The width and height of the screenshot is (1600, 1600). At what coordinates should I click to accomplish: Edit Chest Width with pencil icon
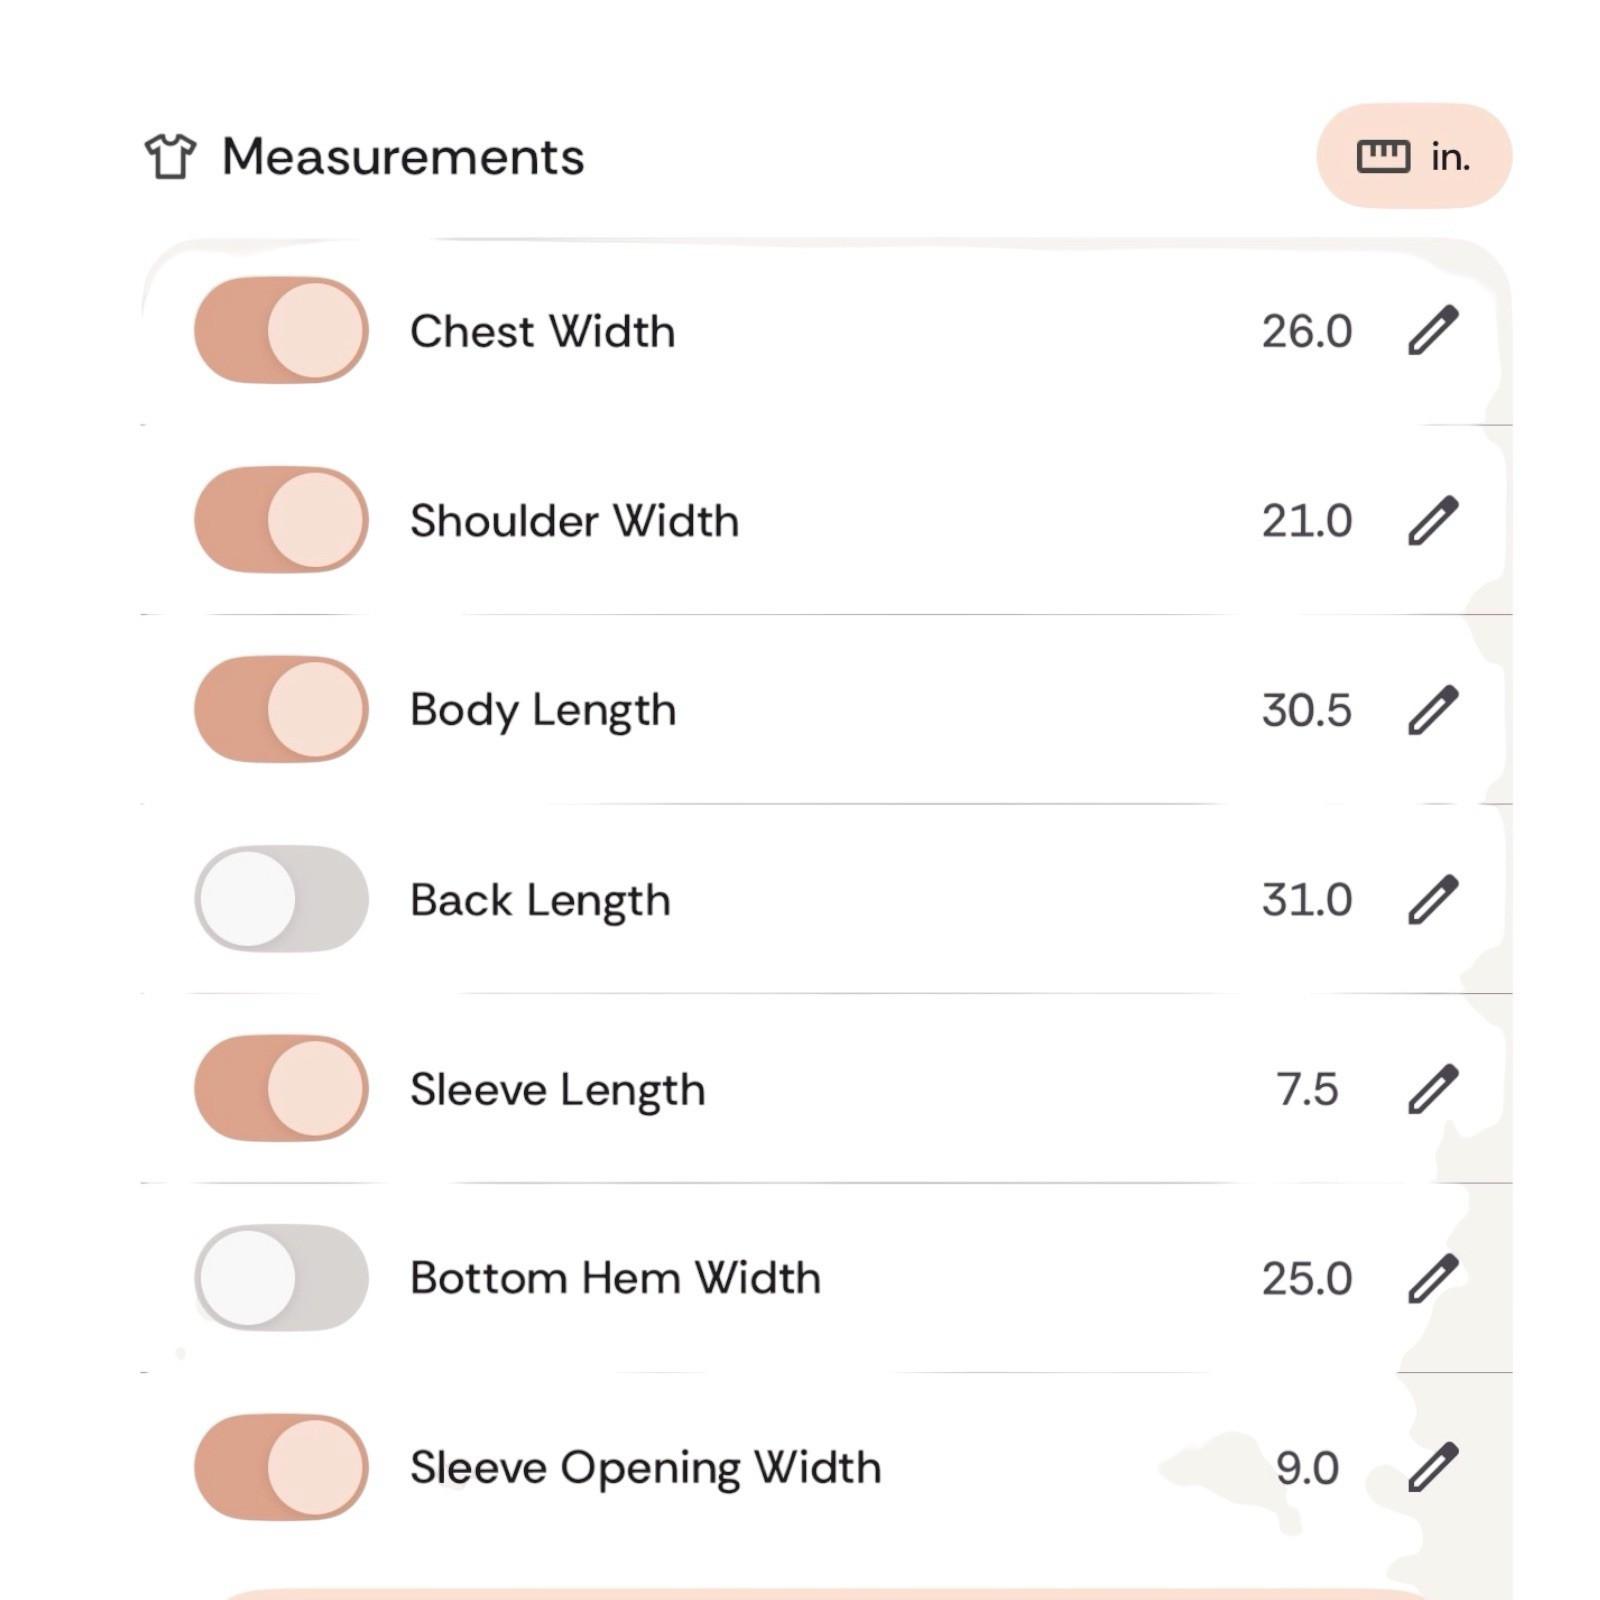(x=1433, y=331)
